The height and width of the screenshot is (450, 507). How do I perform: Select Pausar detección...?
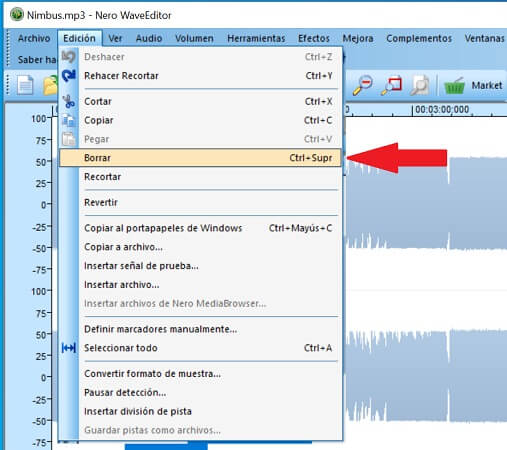coord(200,393)
